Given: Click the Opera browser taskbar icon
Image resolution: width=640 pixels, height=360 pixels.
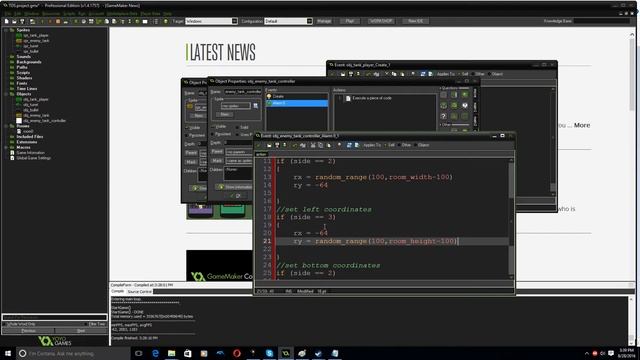Looking at the screenshot, I should 237,353.
